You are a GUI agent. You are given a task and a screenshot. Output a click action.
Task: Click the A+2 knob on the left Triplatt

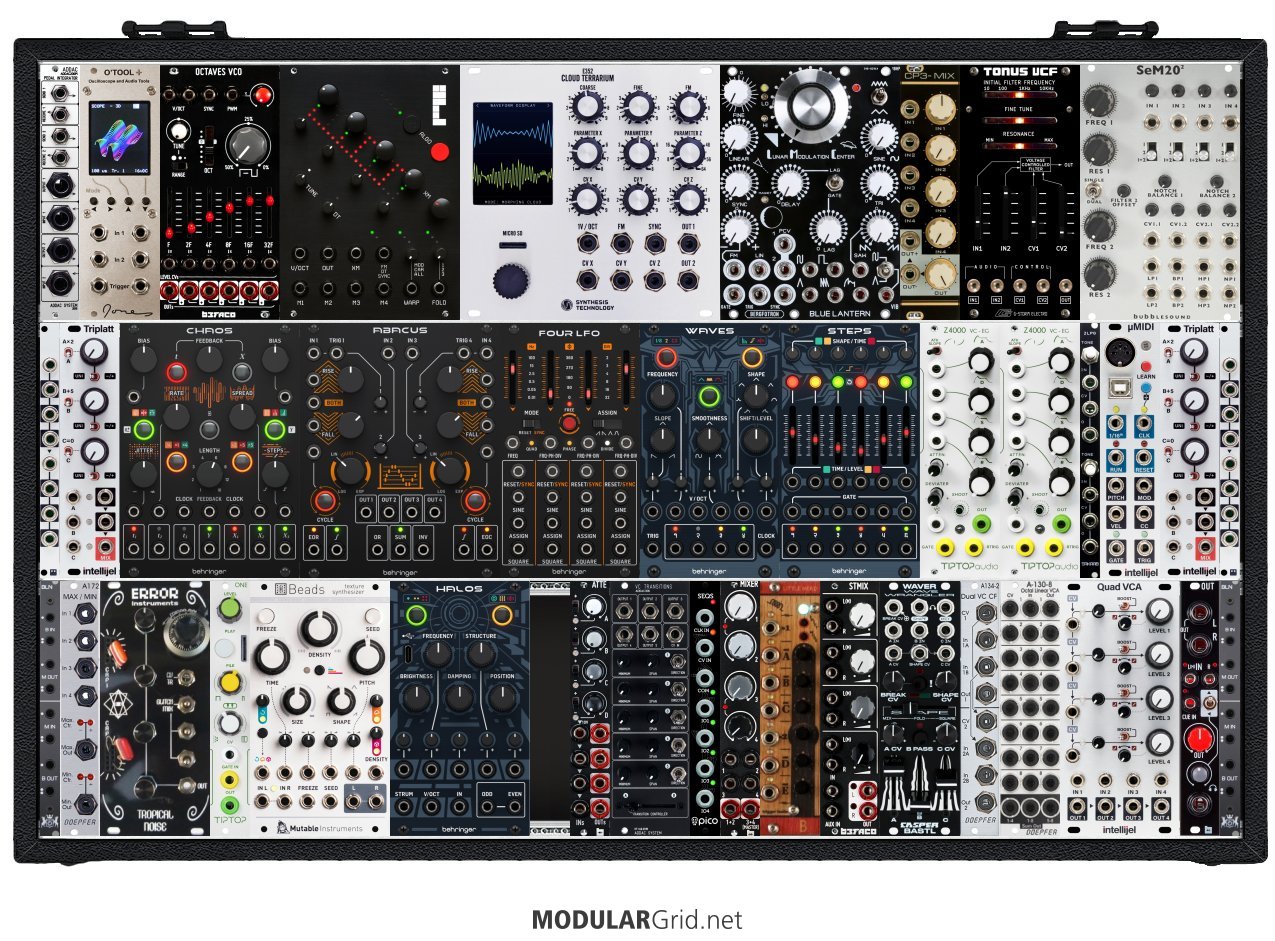click(x=92, y=351)
